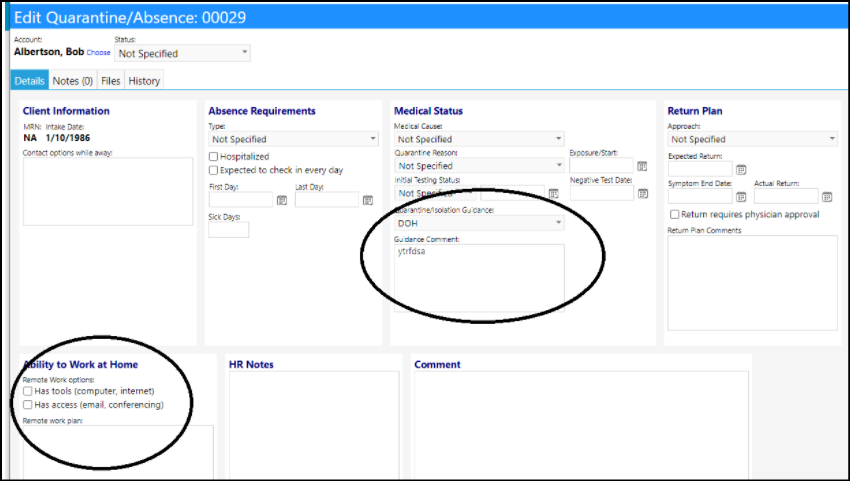The width and height of the screenshot is (850, 481).
Task: Open calendar picker for Symptom End Date
Action: [x=741, y=197]
